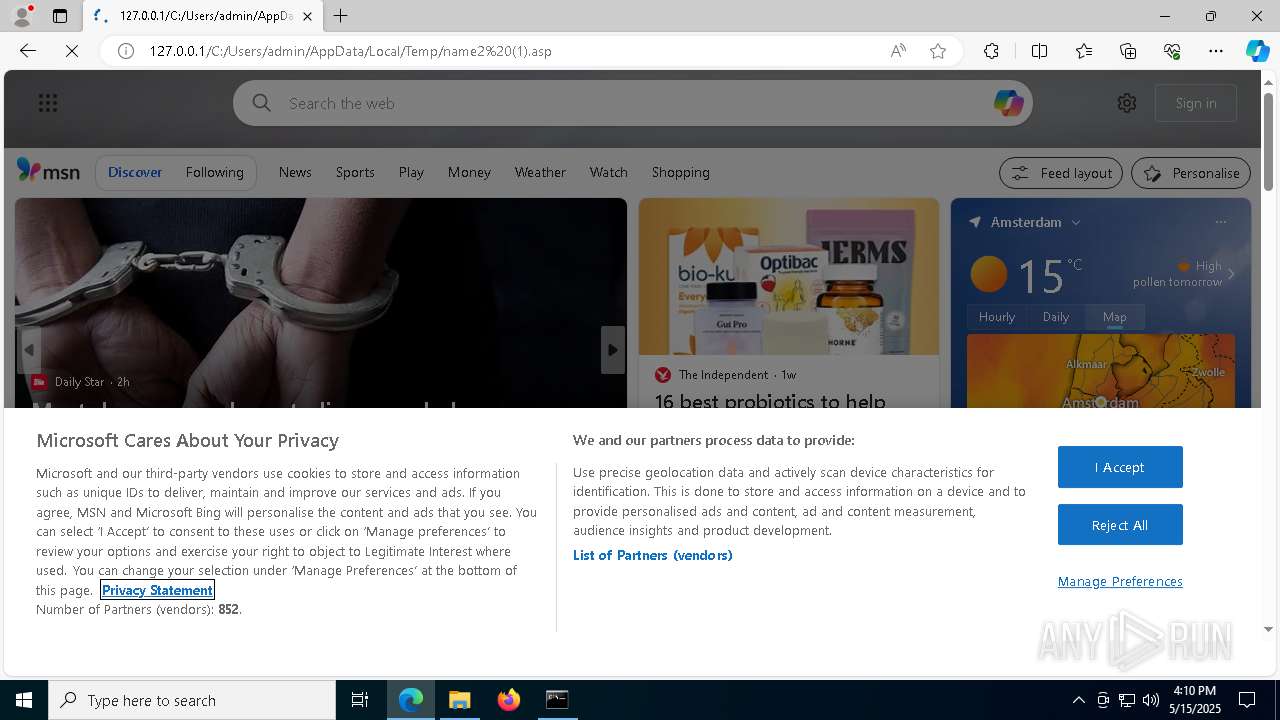This screenshot has width=1280, height=720.
Task: Open a new browser tab
Action: 341,16
